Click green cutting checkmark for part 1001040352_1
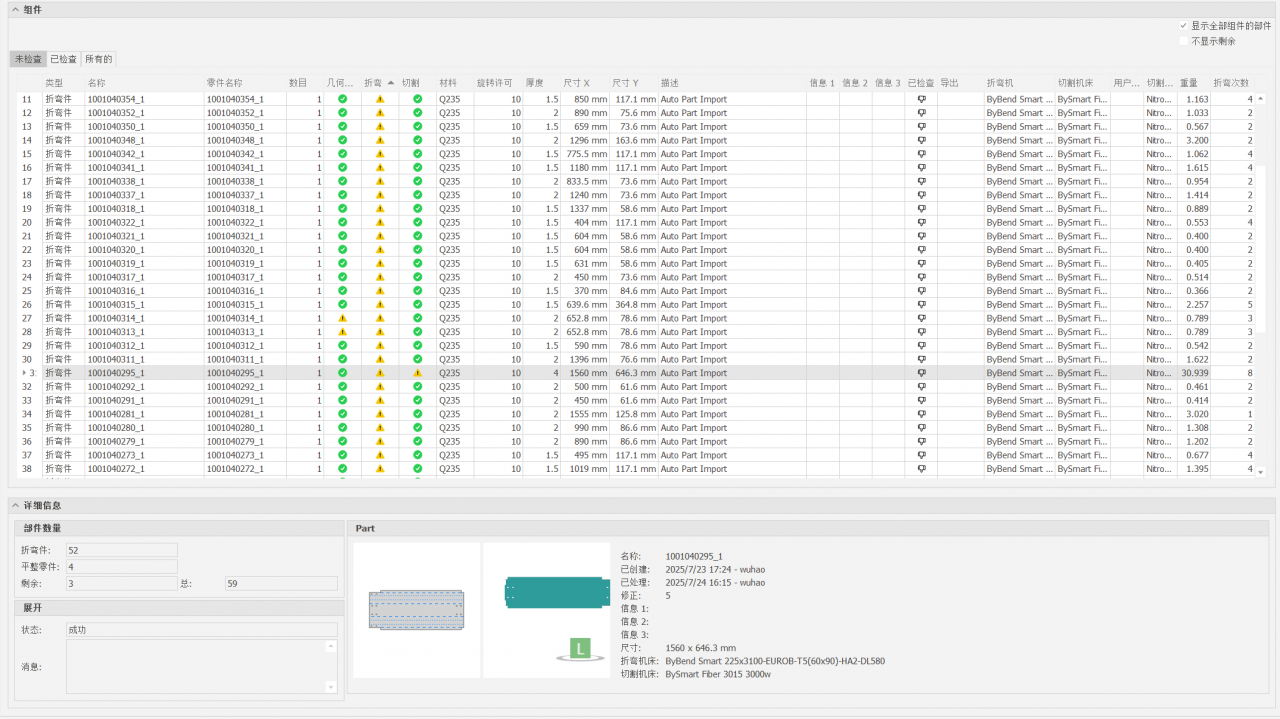The height and width of the screenshot is (719, 1280). coord(417,113)
